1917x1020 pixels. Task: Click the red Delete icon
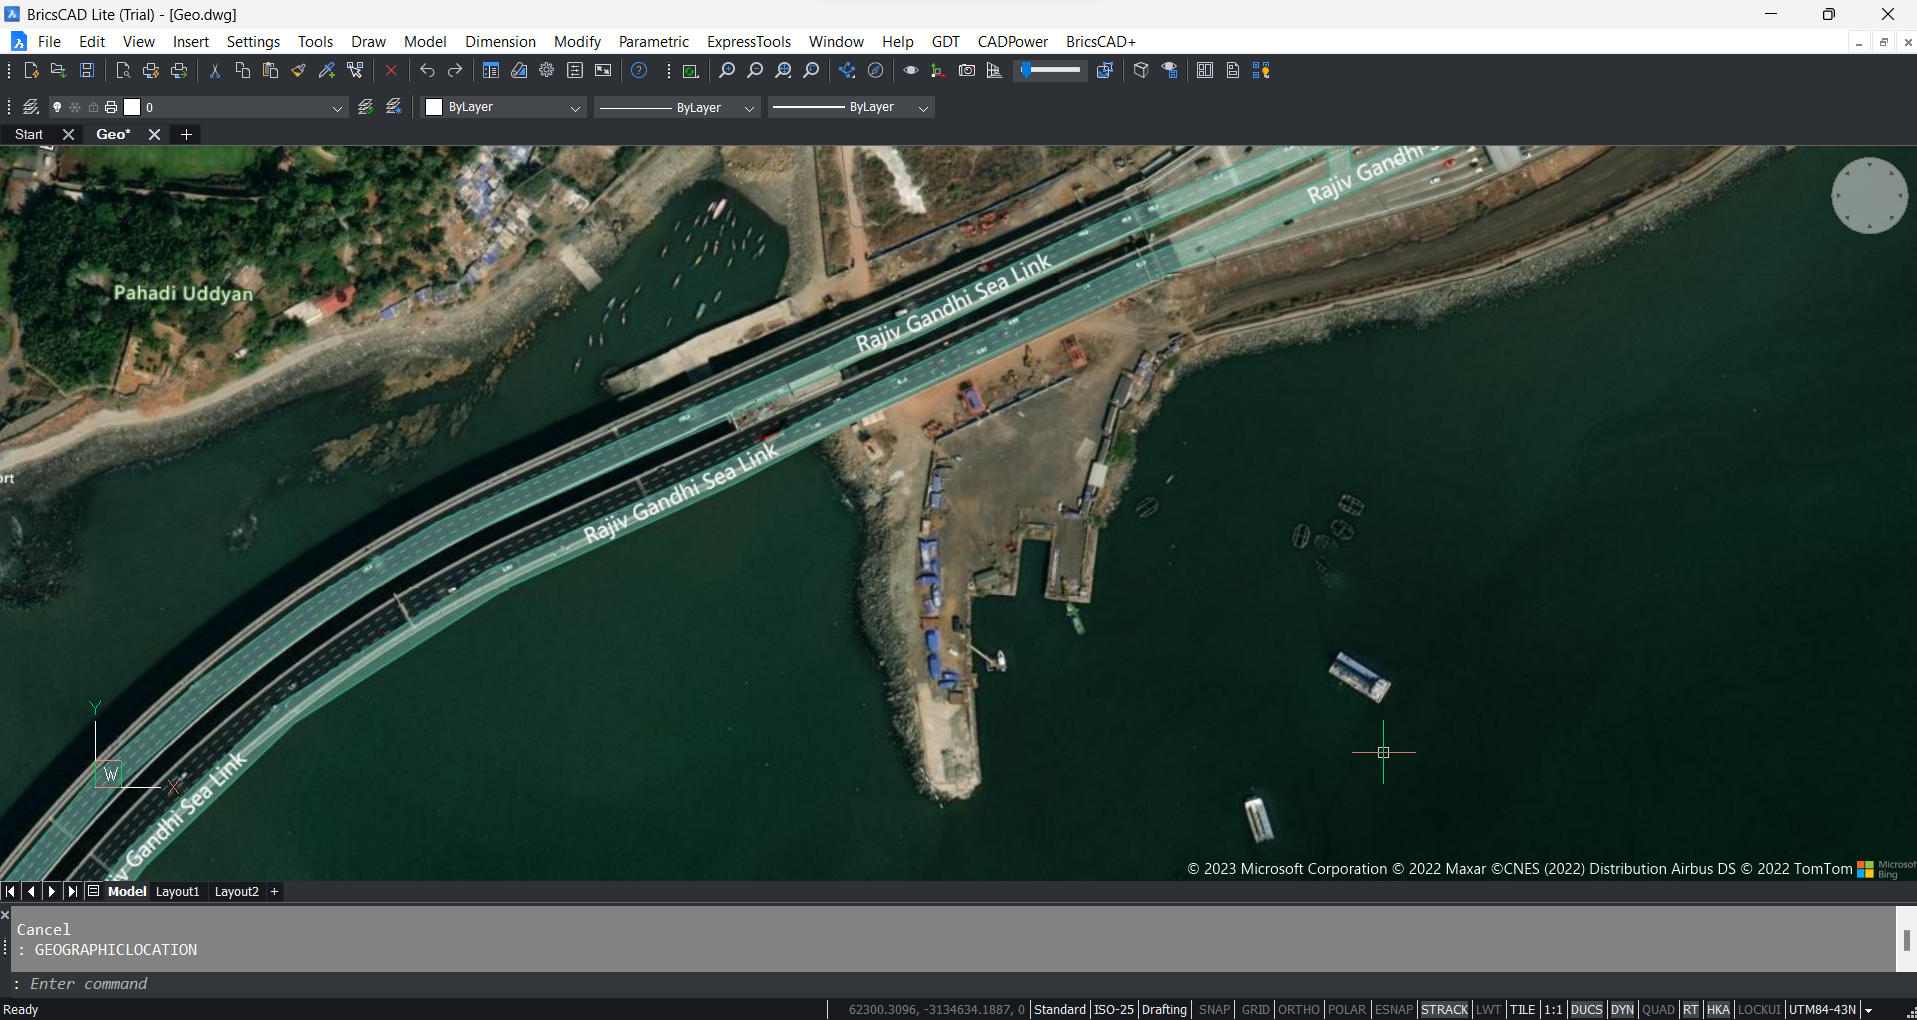391,70
